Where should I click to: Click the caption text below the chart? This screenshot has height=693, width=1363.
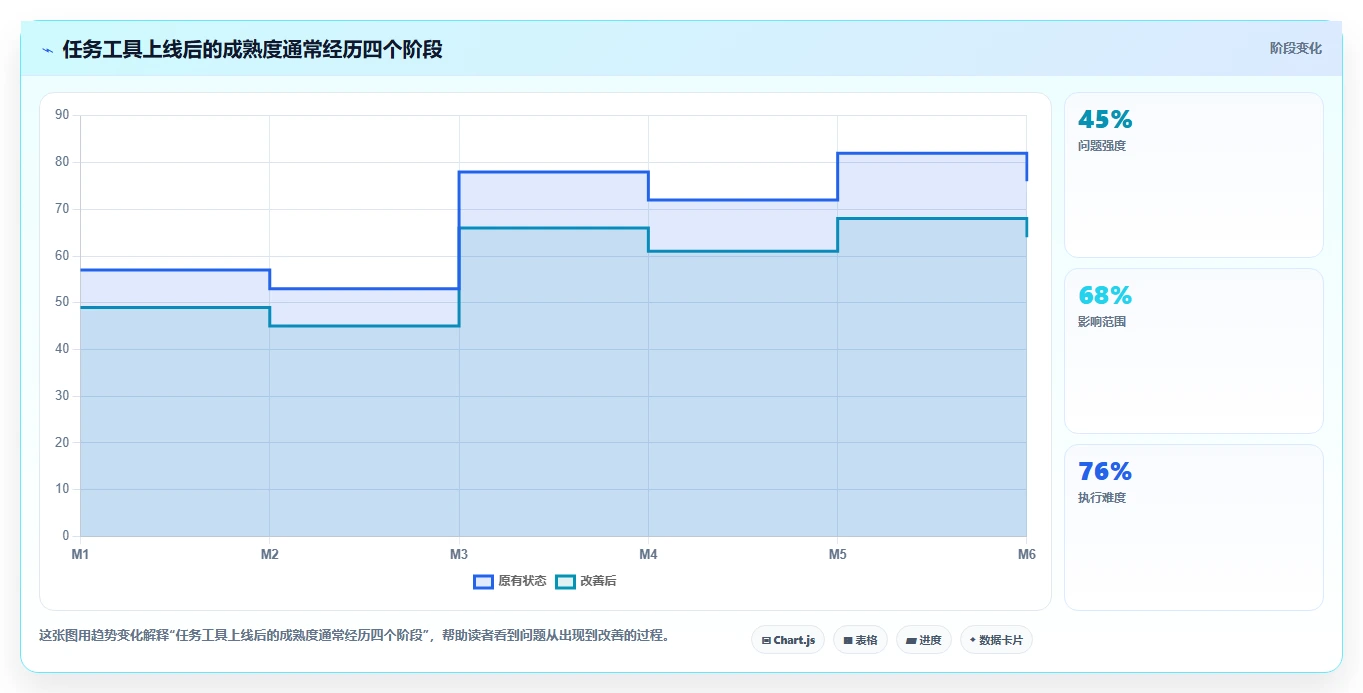pyautogui.click(x=353, y=636)
